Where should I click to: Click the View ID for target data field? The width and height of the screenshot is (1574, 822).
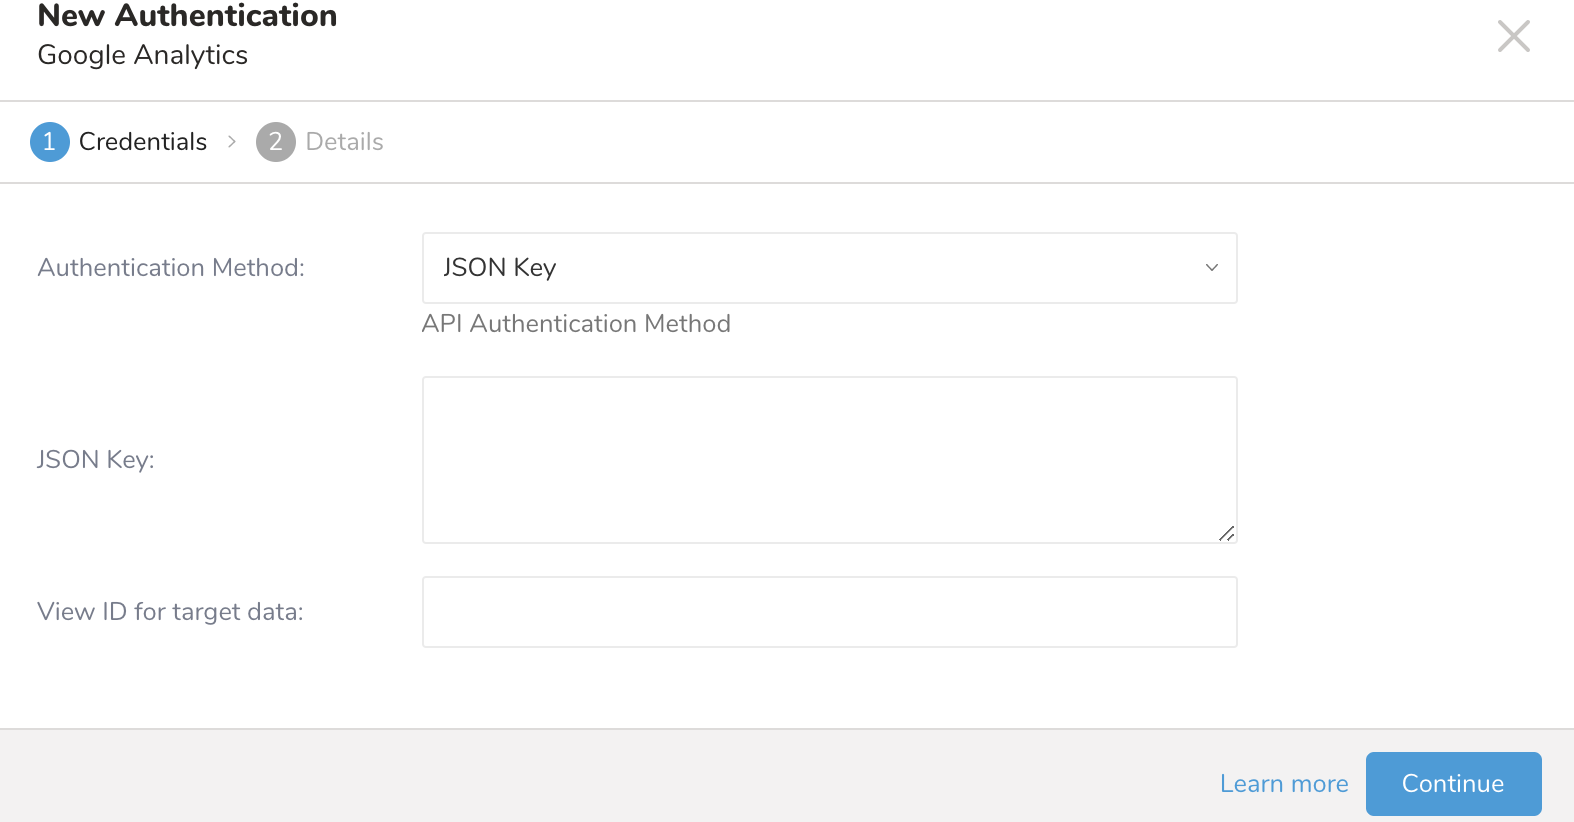[829, 612]
